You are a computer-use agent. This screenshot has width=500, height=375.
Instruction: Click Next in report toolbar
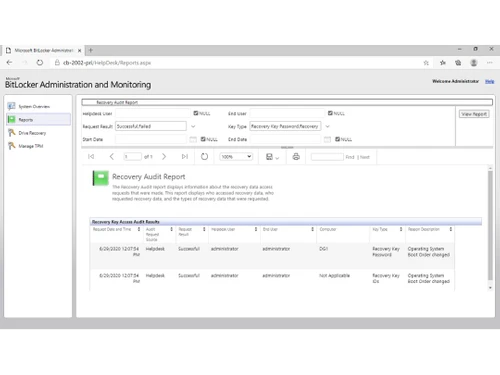click(365, 157)
